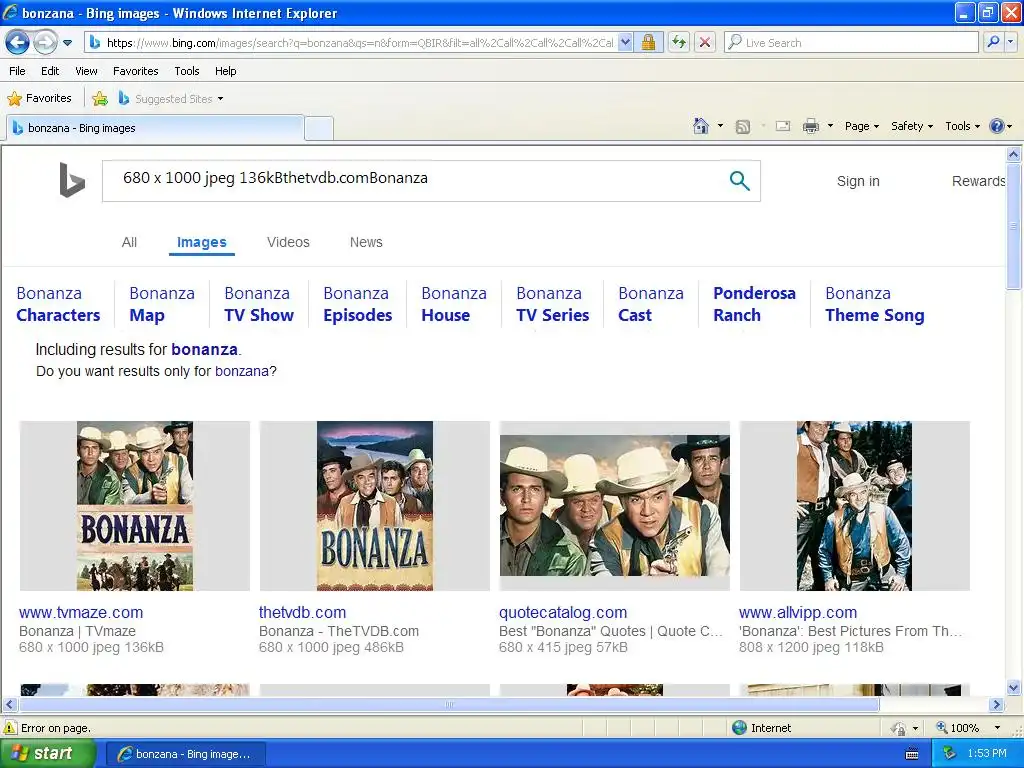Open the recent pages dropdown arrow
This screenshot has width=1024, height=768.
(x=67, y=43)
